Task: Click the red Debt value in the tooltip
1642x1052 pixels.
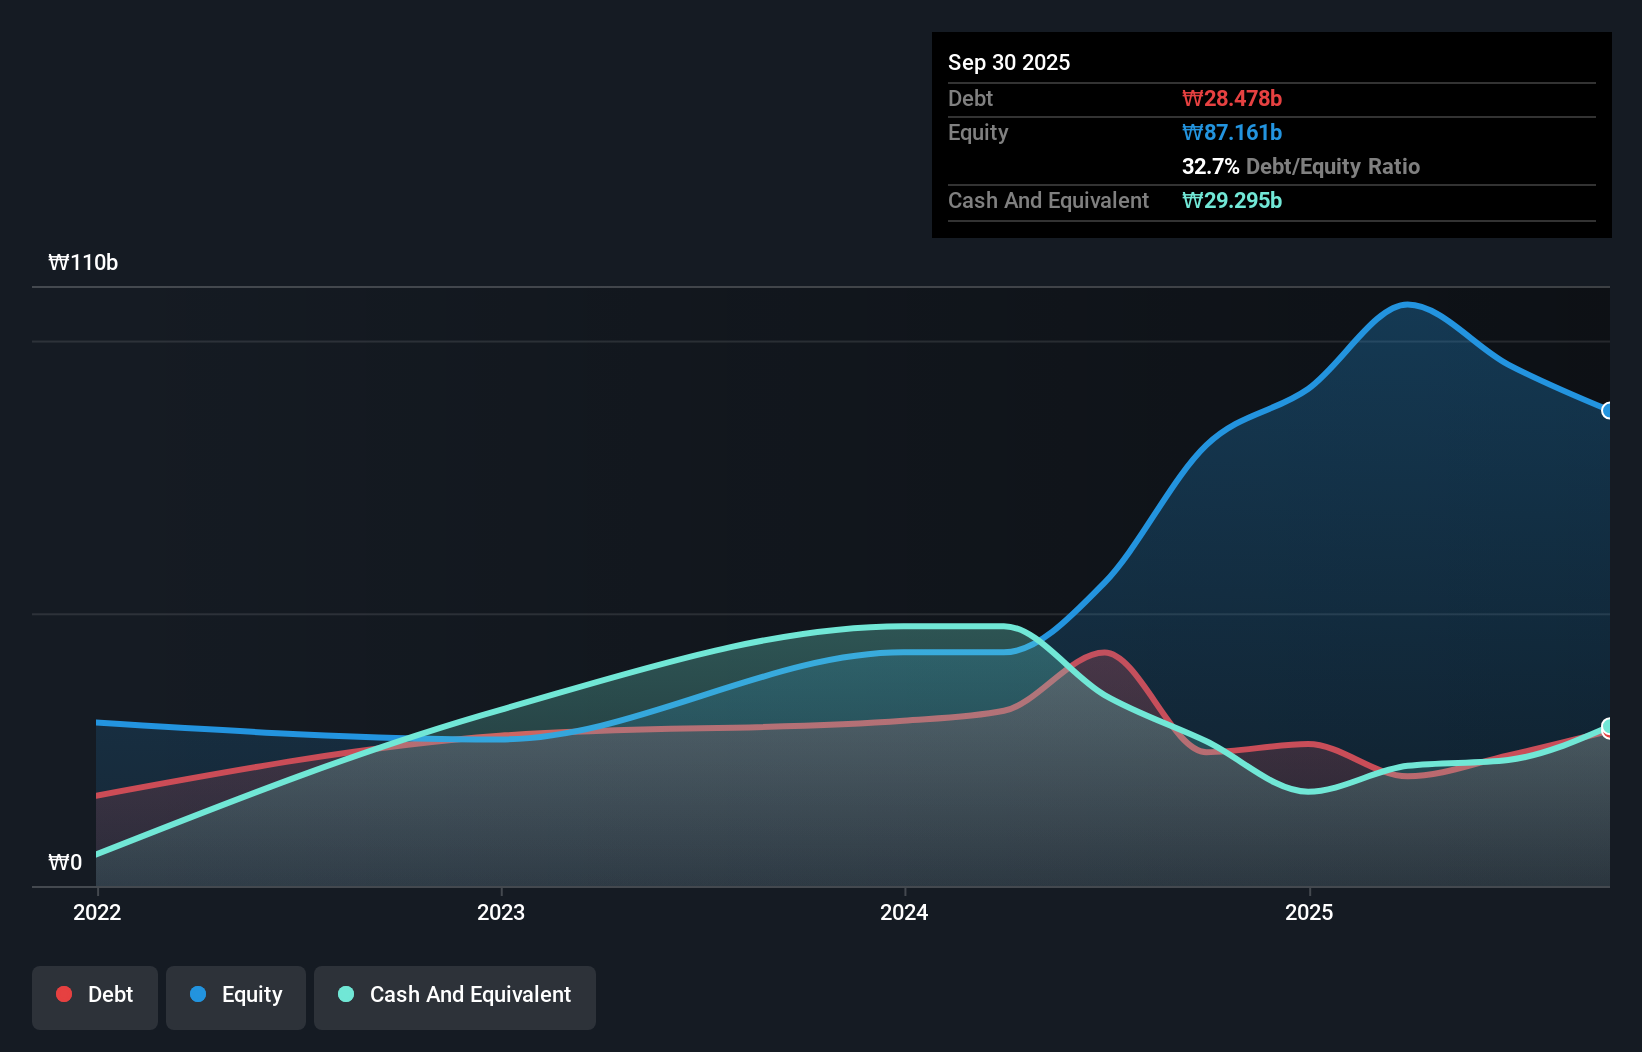Action: [x=1232, y=98]
